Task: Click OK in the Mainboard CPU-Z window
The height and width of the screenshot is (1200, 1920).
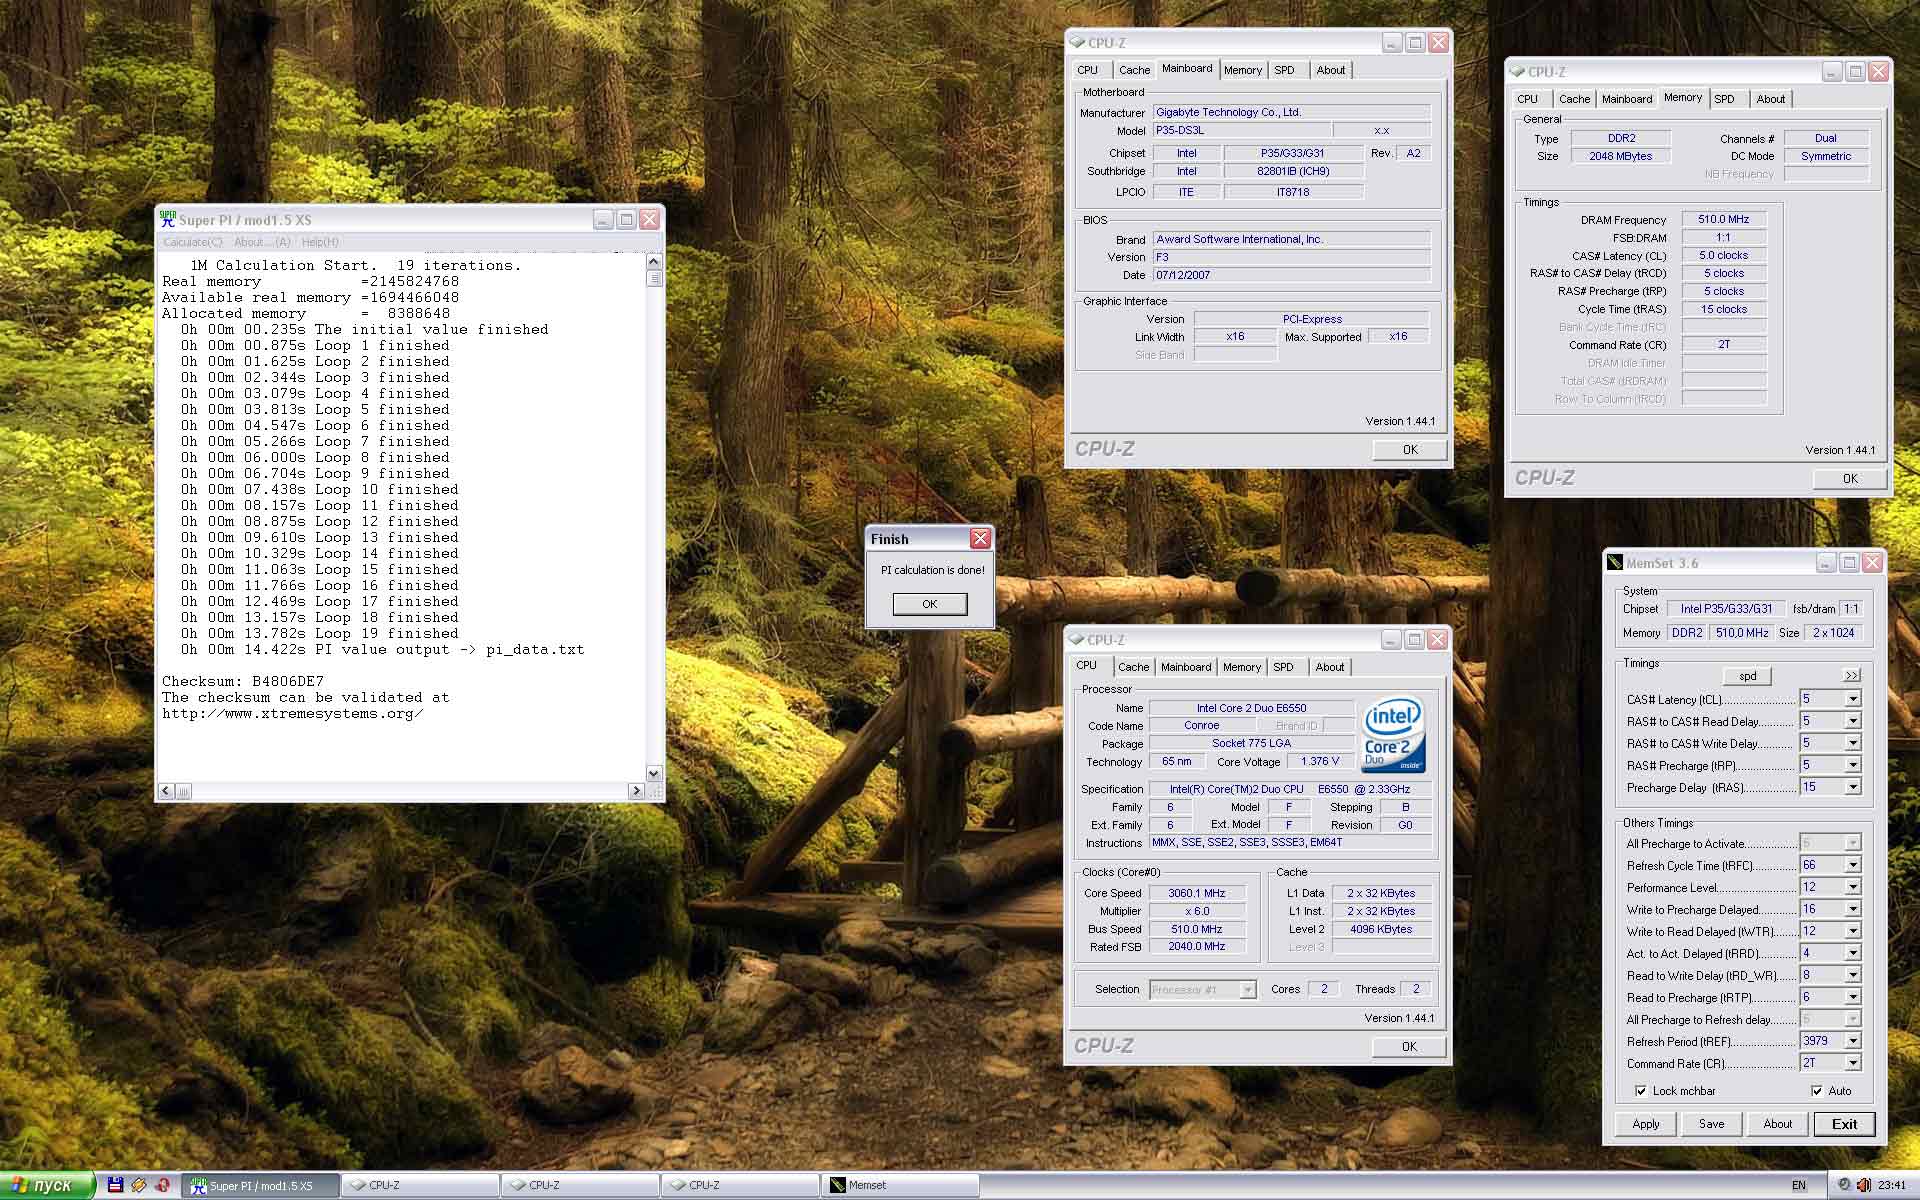Action: [1410, 450]
